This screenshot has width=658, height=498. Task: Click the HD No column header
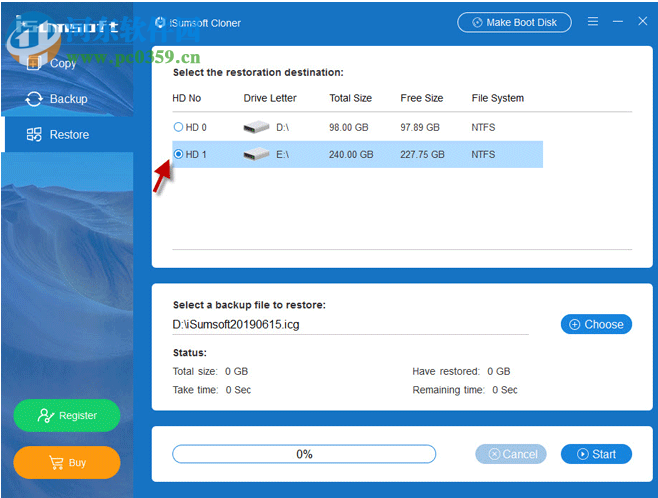(187, 98)
